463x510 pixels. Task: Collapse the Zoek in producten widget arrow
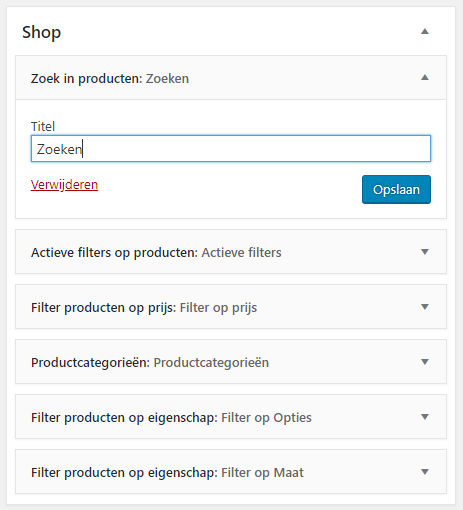point(425,78)
